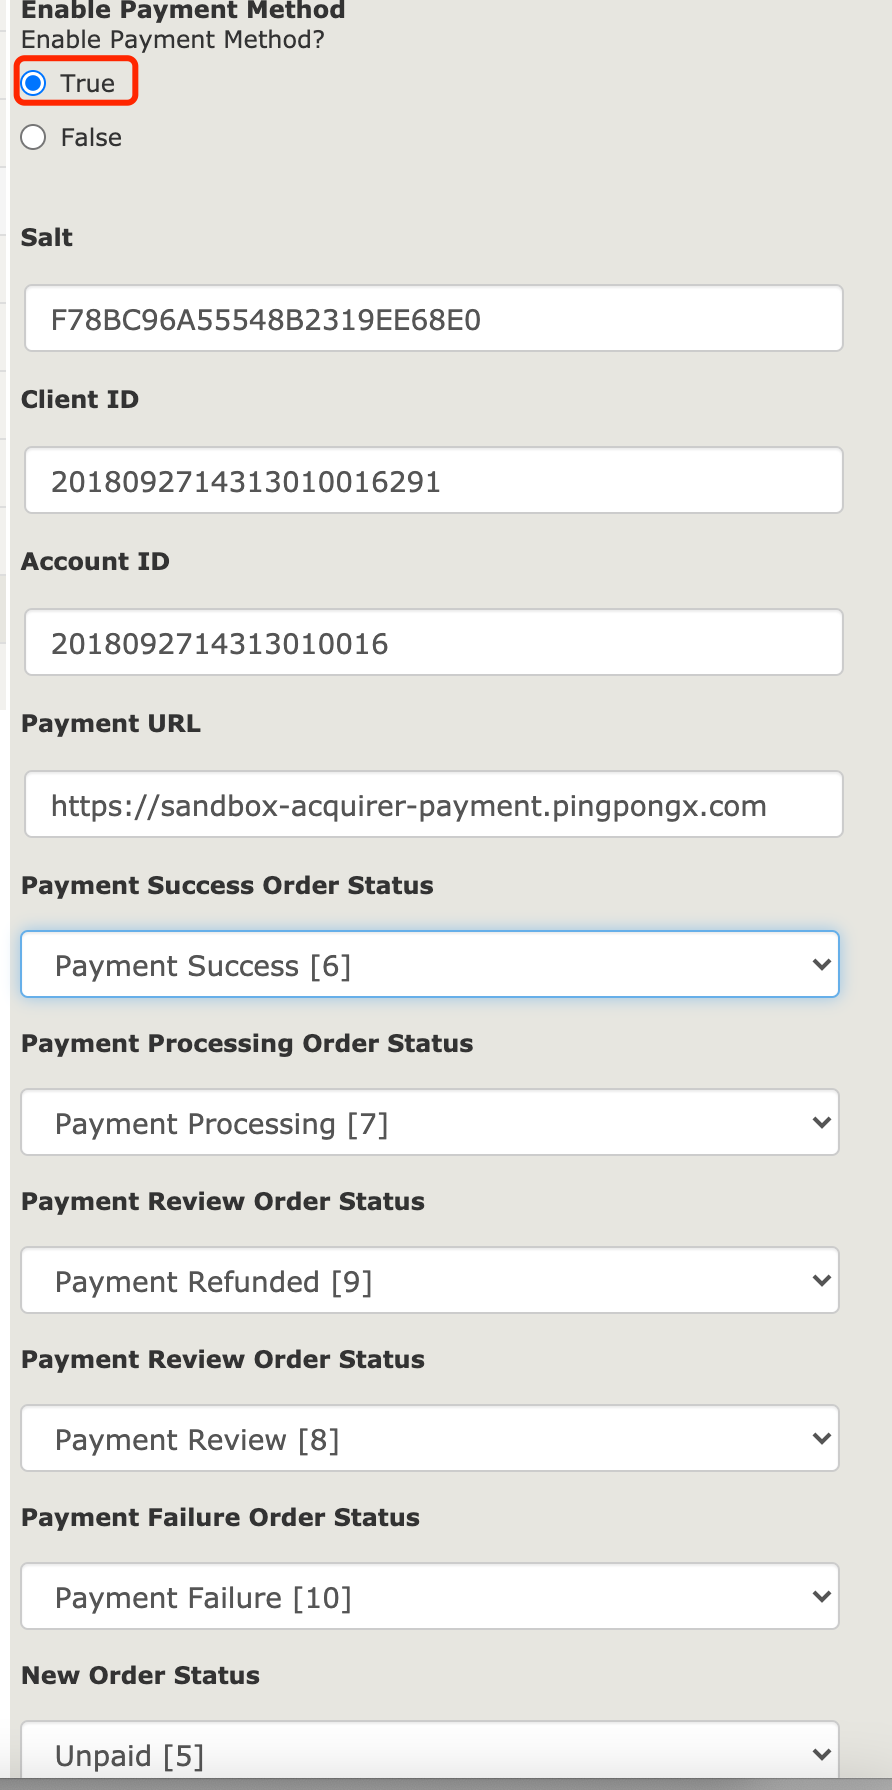Select the False radio button
892x1790 pixels.
coord(32,137)
